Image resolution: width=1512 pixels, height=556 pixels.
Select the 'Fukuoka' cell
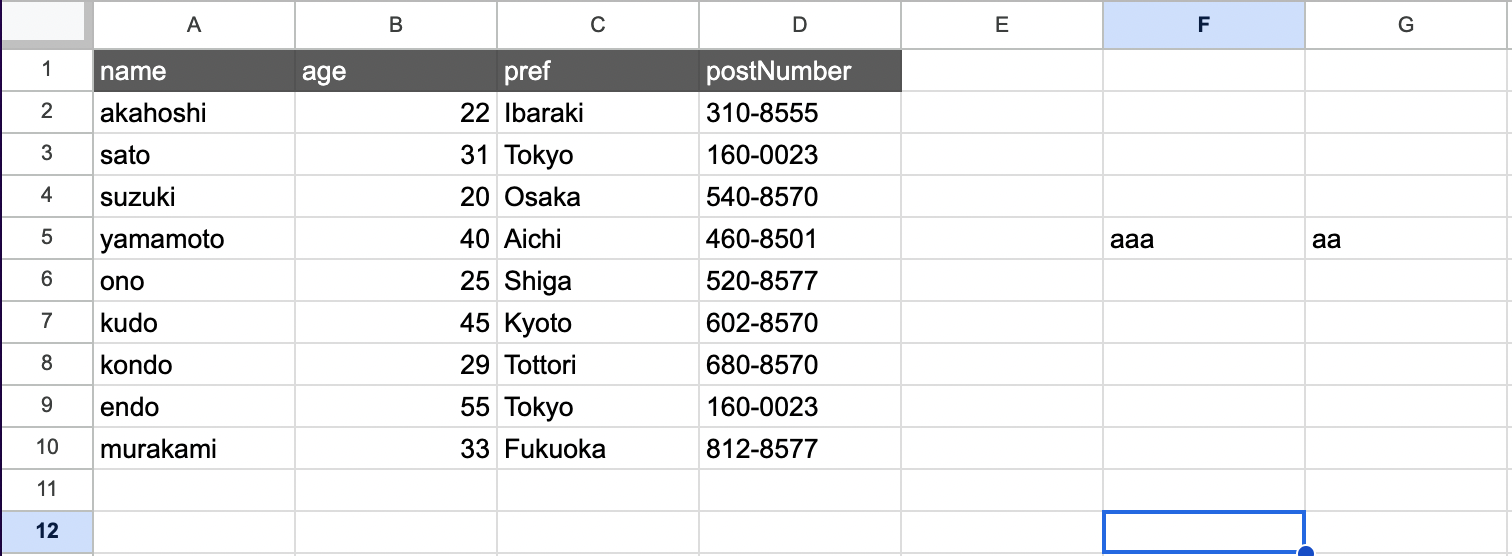tap(598, 449)
